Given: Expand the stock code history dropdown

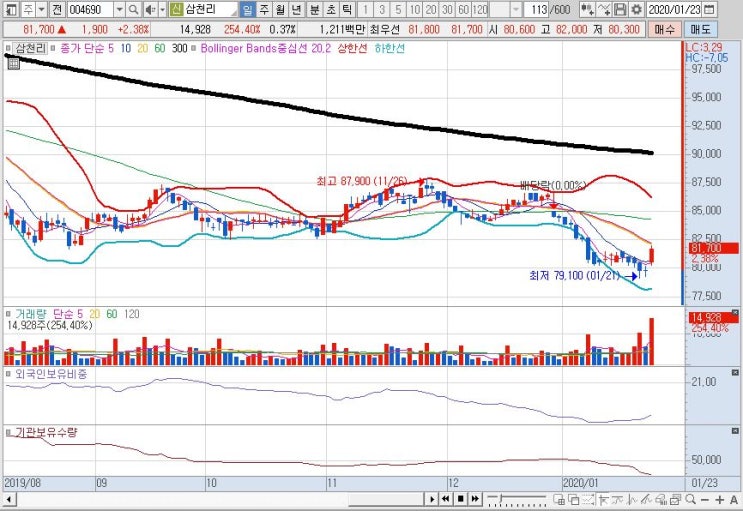Looking at the screenshot, I should pos(120,9).
